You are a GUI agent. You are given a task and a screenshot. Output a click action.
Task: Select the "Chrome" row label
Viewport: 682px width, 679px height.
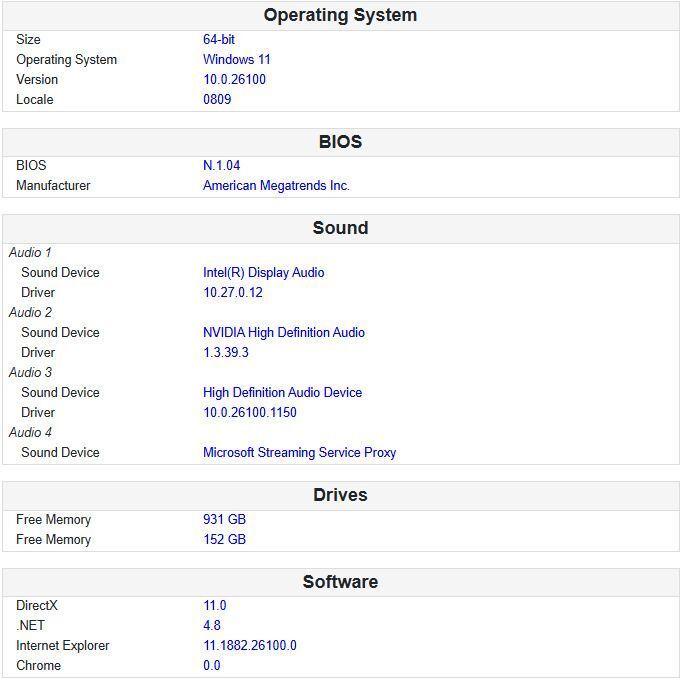[38, 666]
